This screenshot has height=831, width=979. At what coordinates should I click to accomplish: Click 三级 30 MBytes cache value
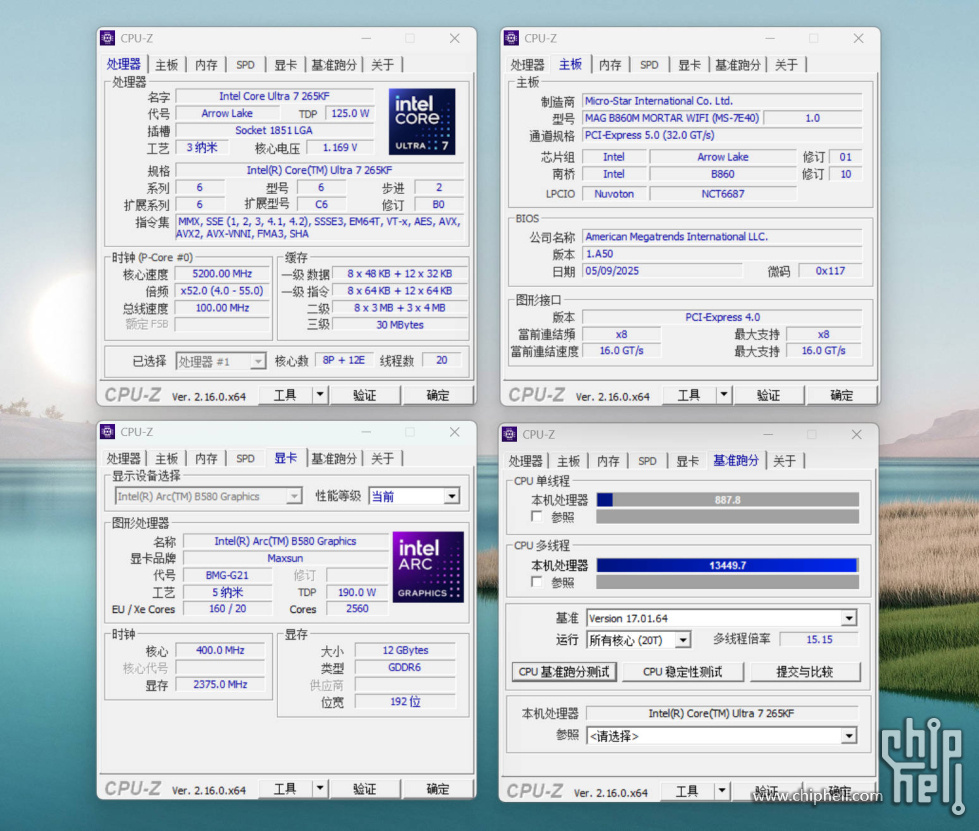(x=400, y=325)
